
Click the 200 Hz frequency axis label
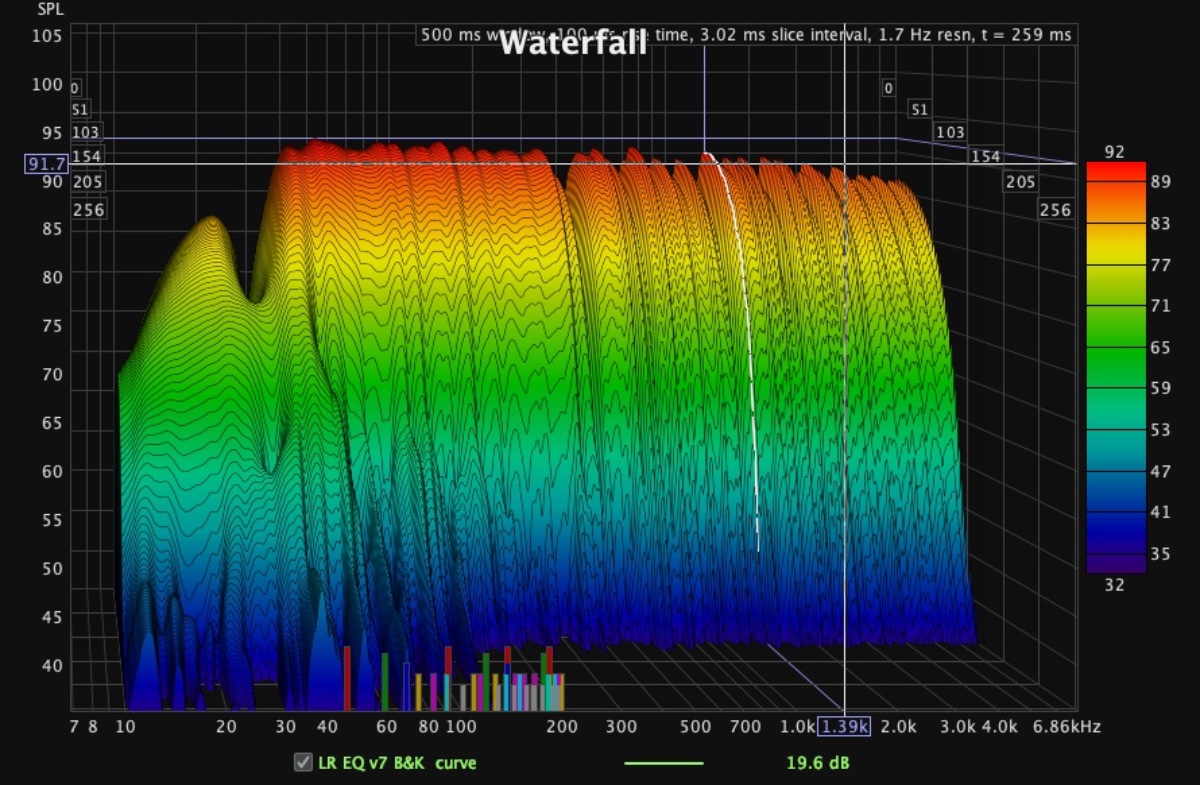[562, 727]
